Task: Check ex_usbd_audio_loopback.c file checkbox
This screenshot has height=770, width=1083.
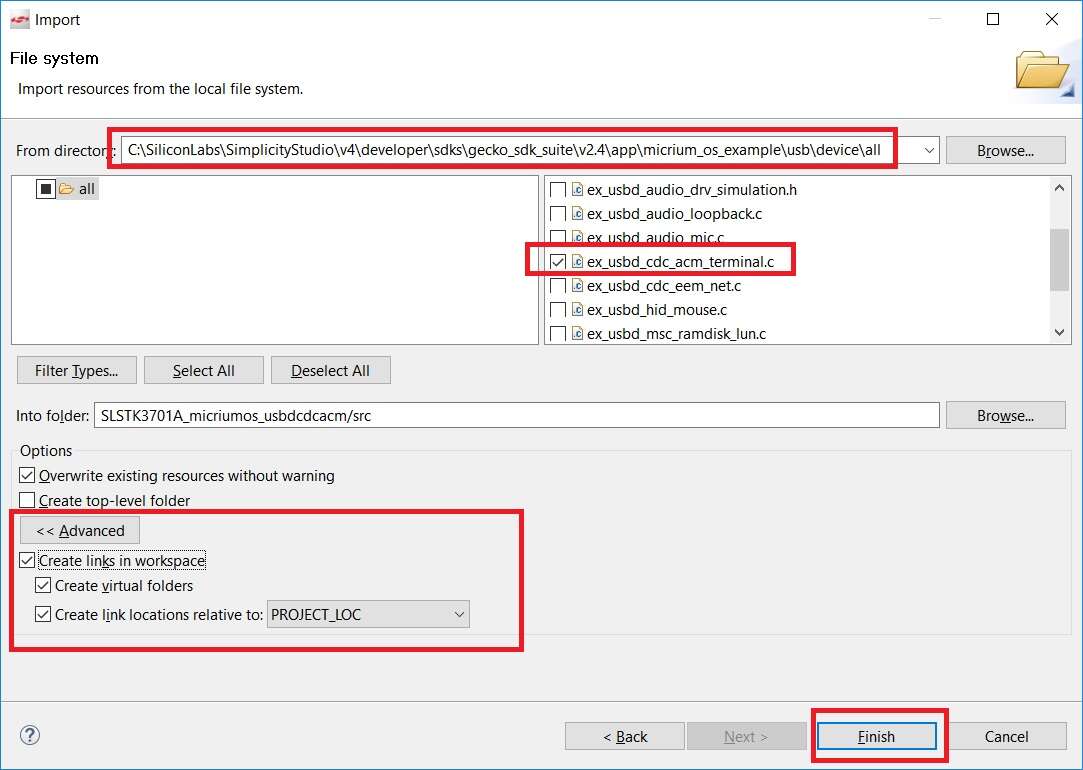Action: click(557, 214)
